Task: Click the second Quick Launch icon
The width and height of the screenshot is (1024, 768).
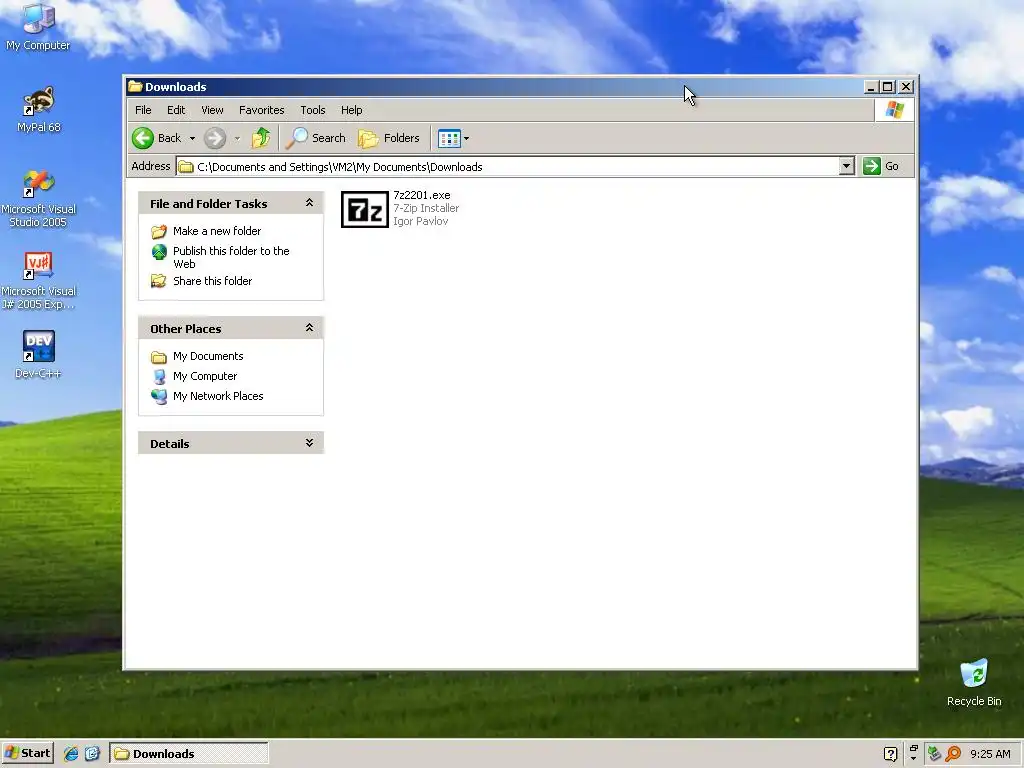Action: (x=92, y=754)
